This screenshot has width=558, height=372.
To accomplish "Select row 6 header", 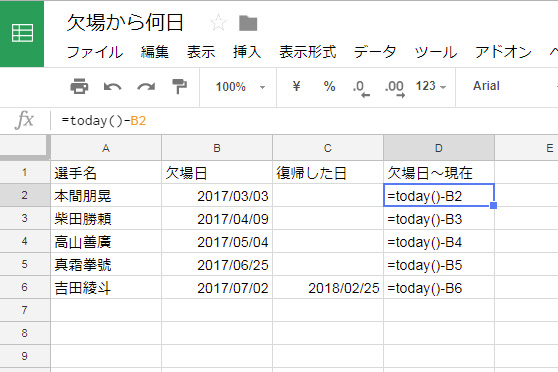I will (x=25, y=287).
